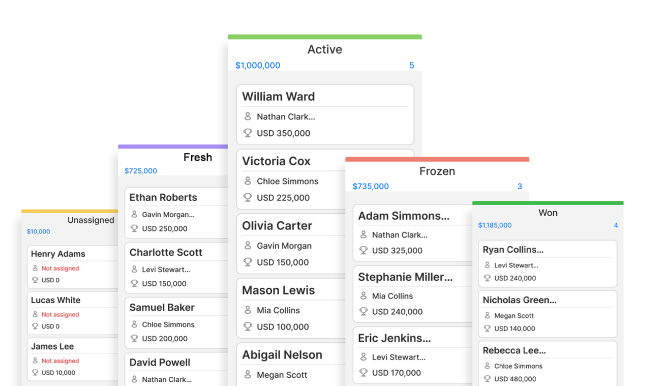
Task: Open the Eric Jenkins deal card
Action: pos(413,355)
